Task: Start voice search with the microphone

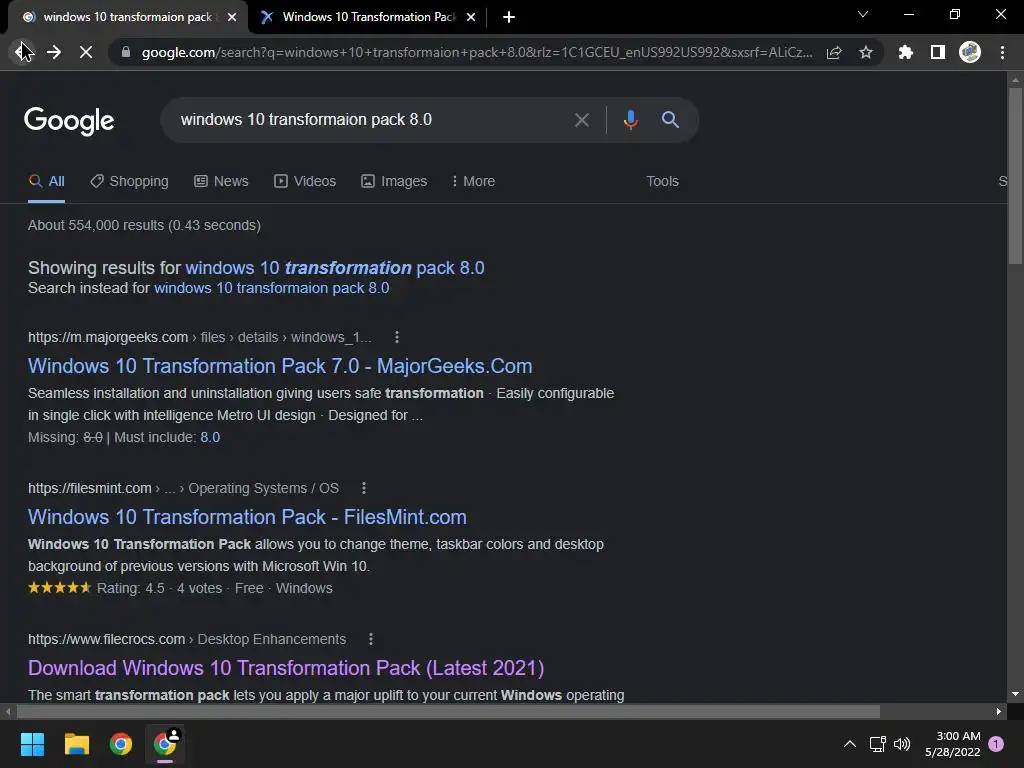Action: point(630,120)
